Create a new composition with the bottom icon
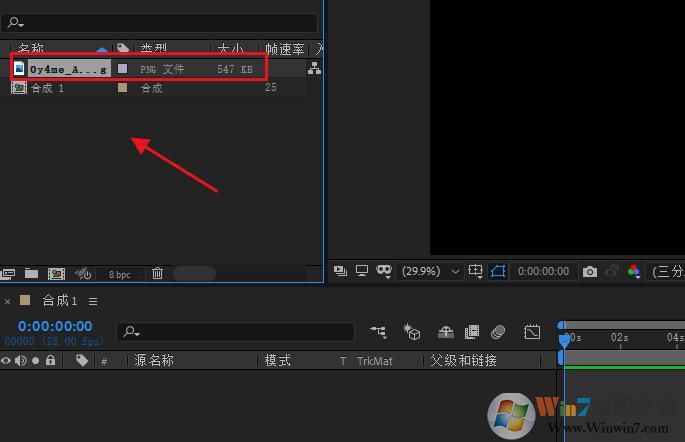Screen dimensions: 685x442 (x=56, y=273)
